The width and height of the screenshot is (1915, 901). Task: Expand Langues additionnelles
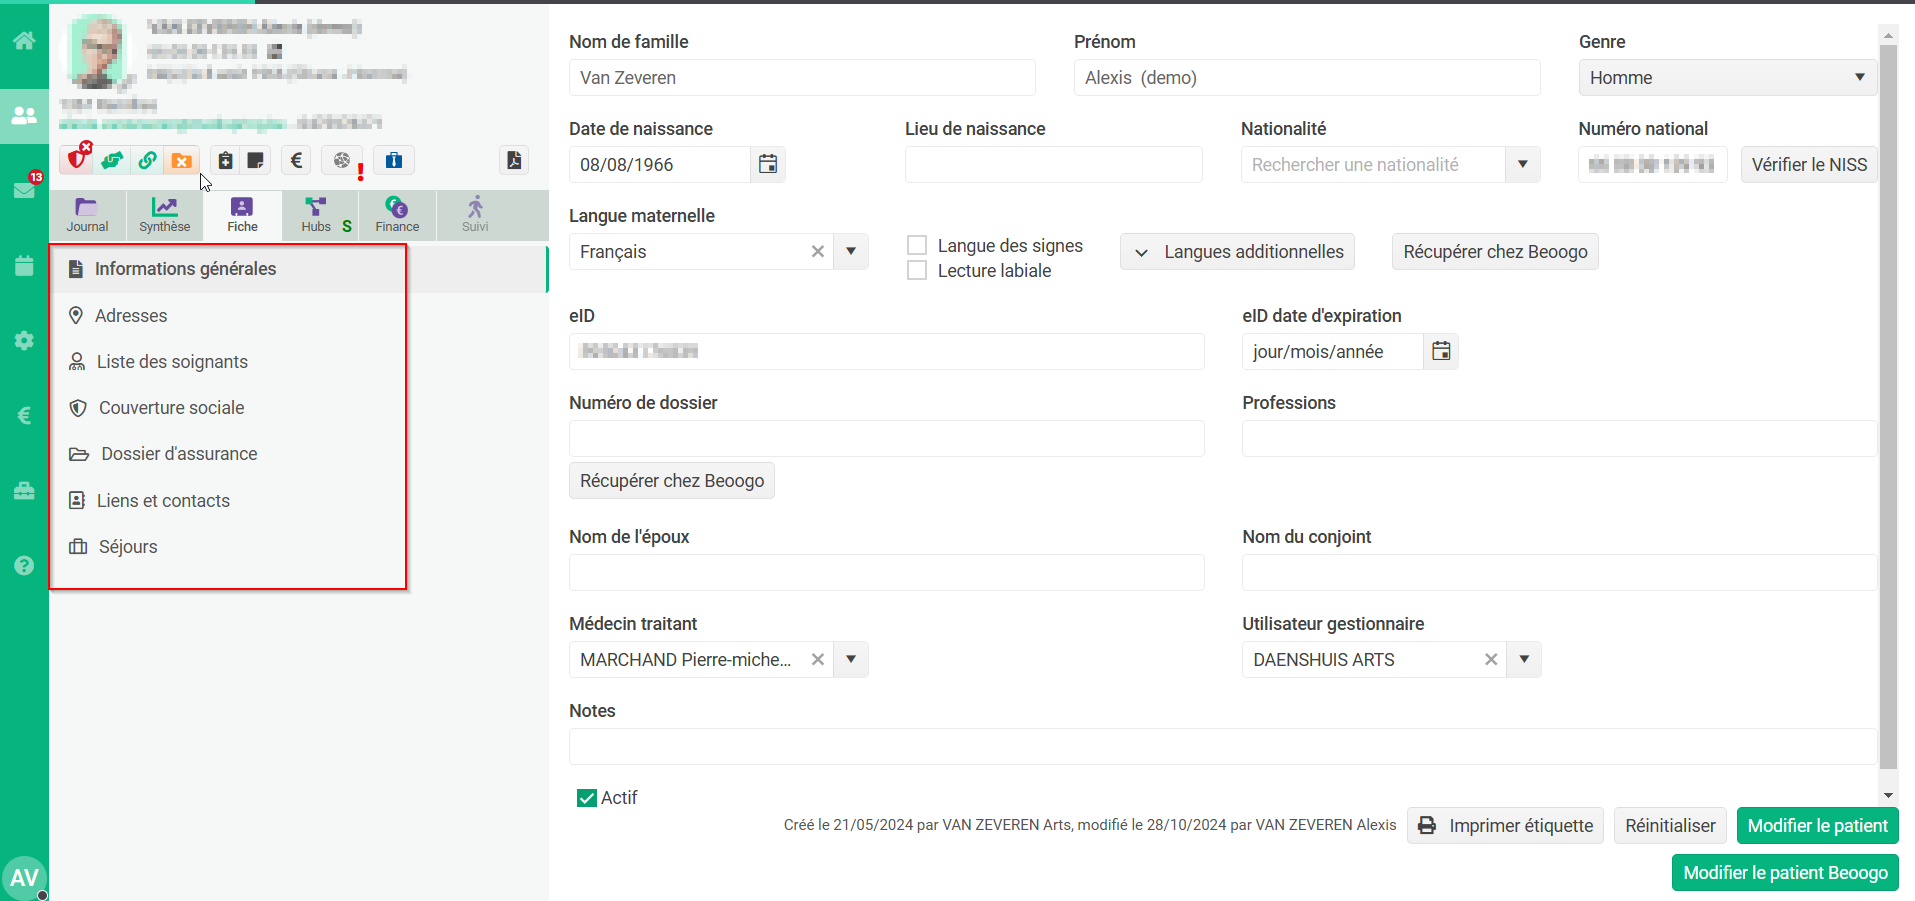(1238, 251)
